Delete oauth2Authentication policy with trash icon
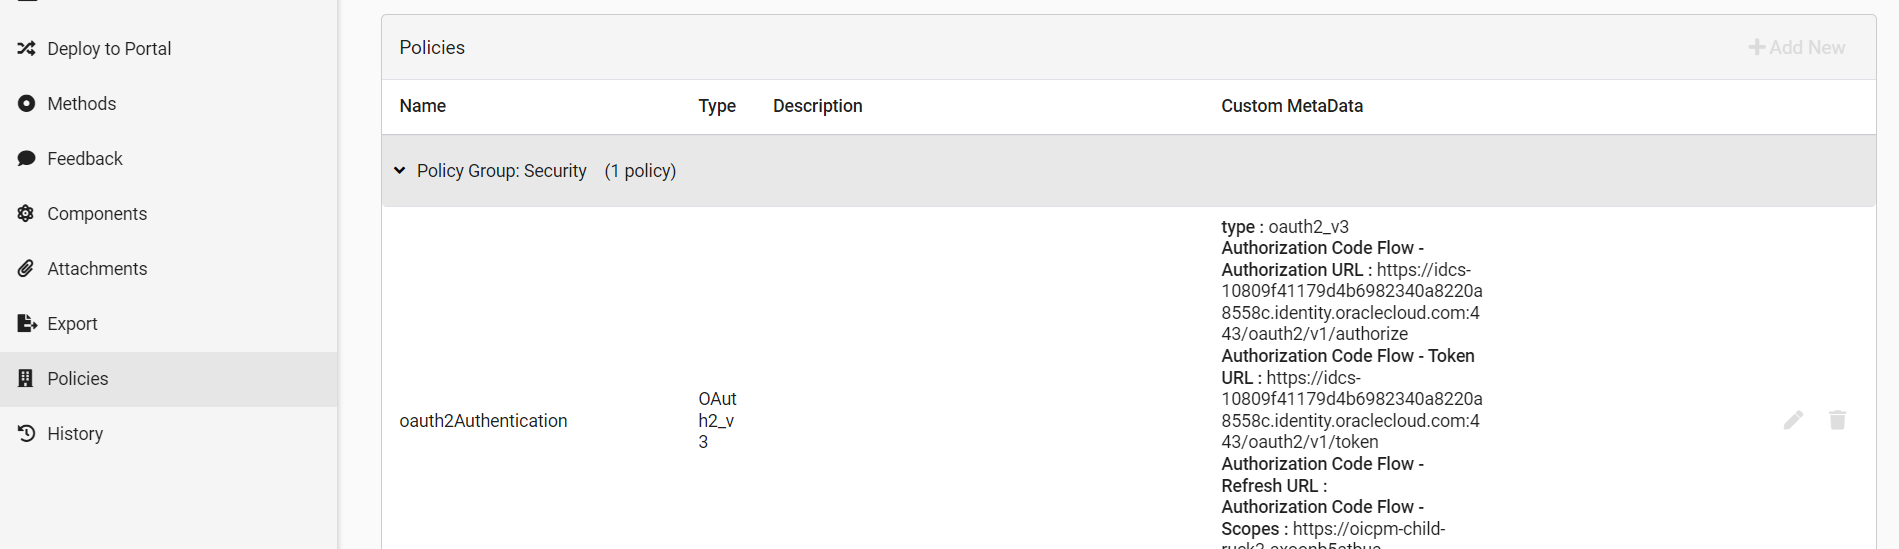The height and width of the screenshot is (549, 1899). [1837, 420]
